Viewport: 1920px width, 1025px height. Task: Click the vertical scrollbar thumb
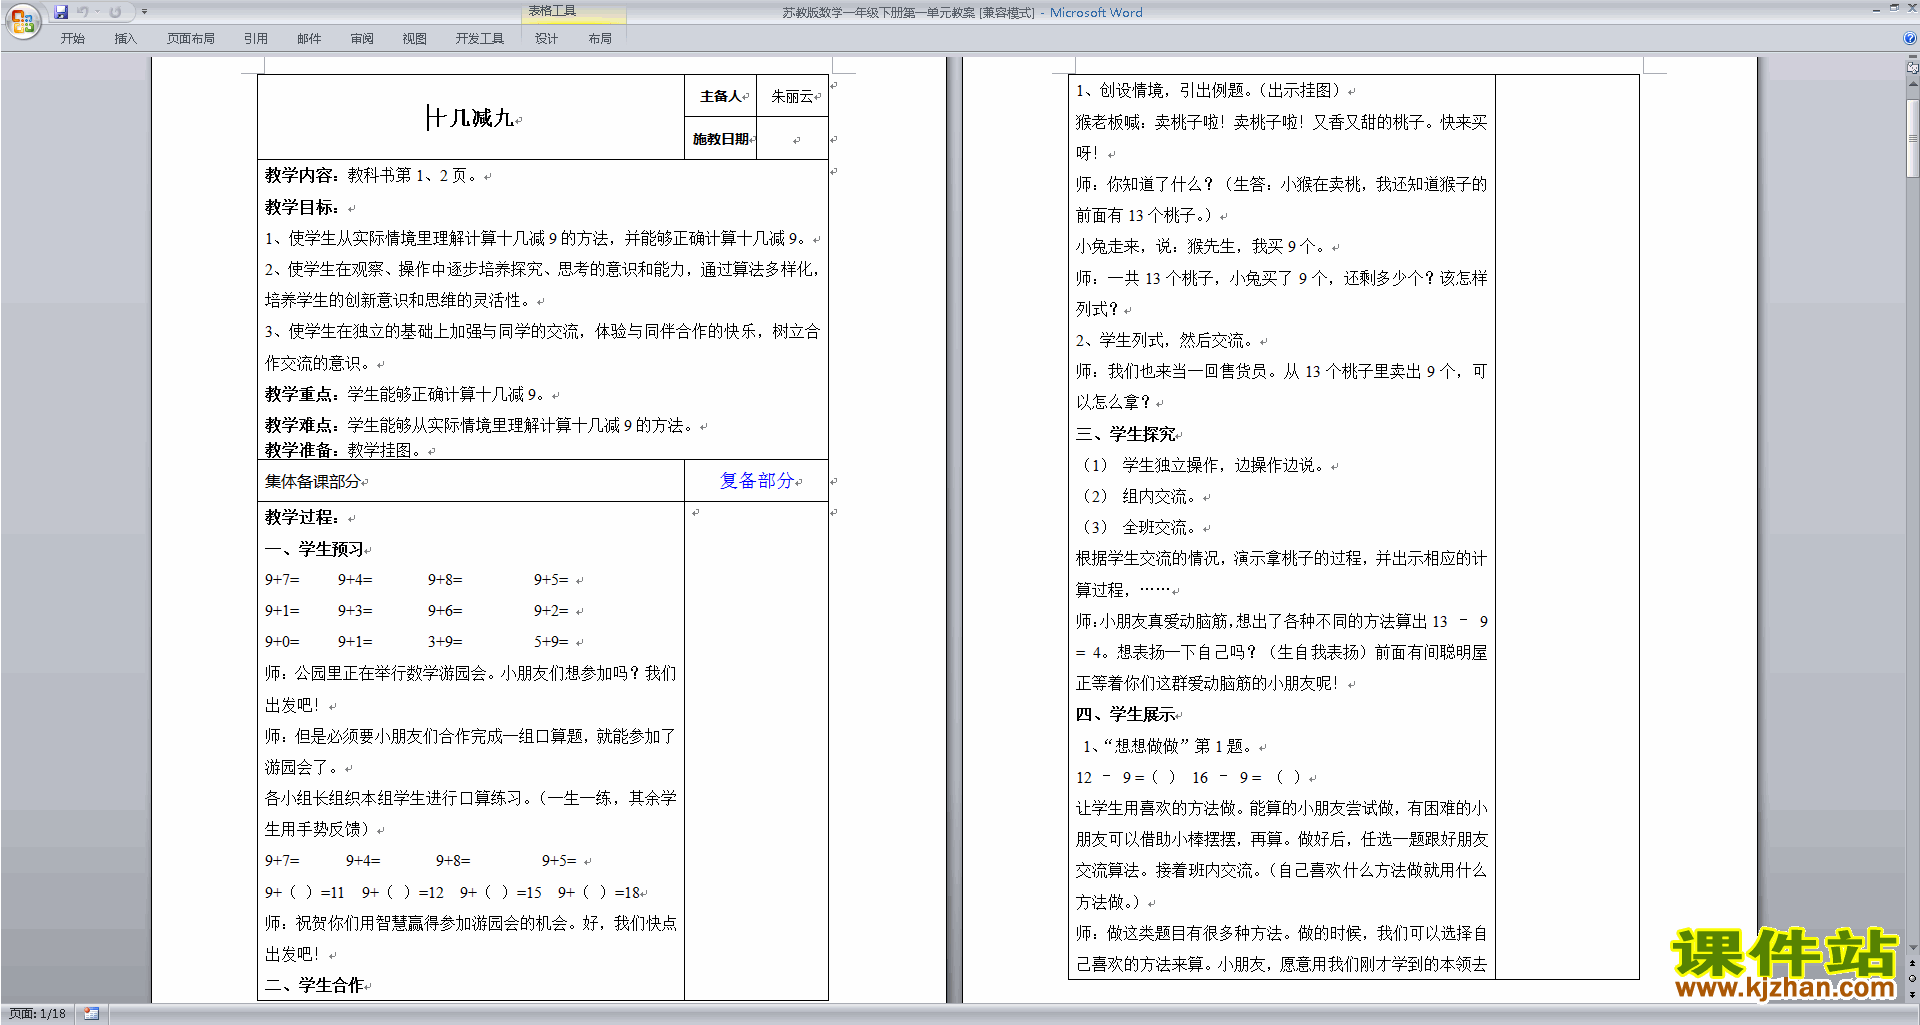(x=1913, y=136)
